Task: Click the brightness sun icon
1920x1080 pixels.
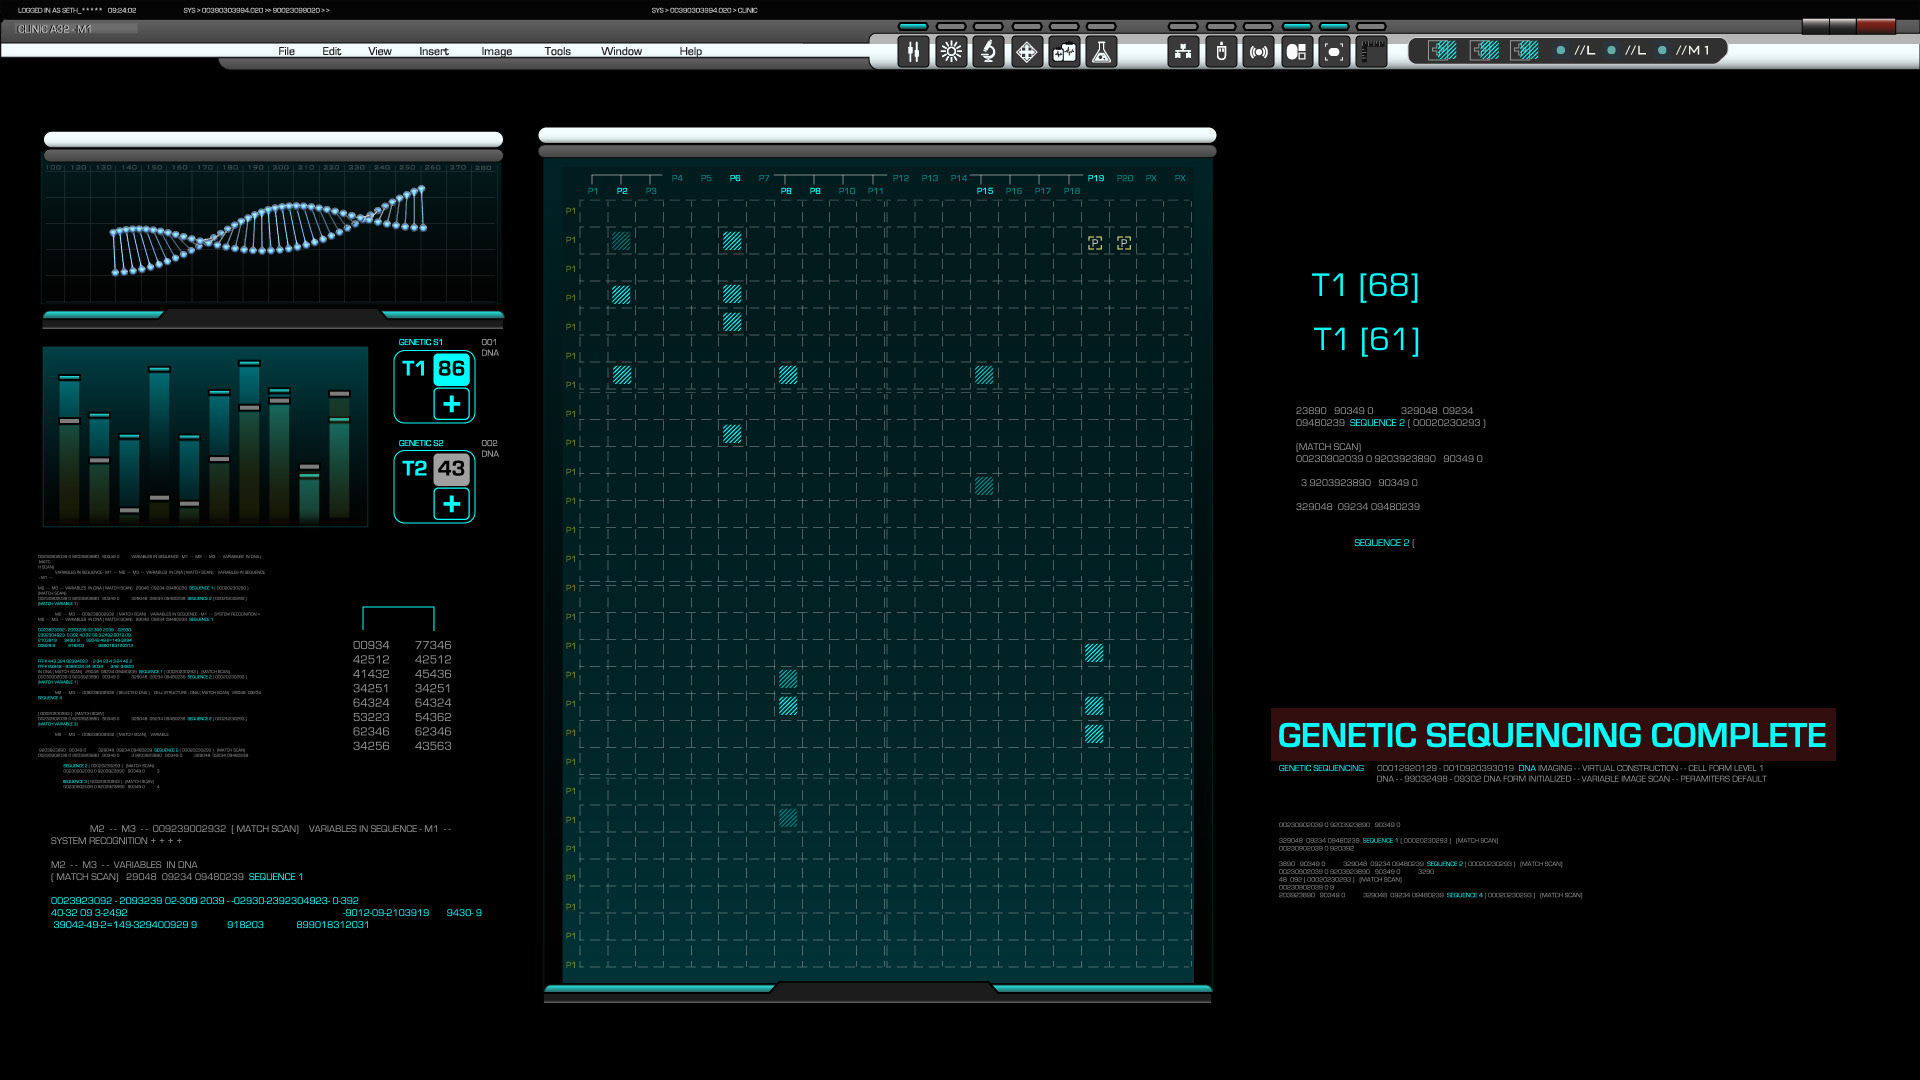Action: point(951,52)
